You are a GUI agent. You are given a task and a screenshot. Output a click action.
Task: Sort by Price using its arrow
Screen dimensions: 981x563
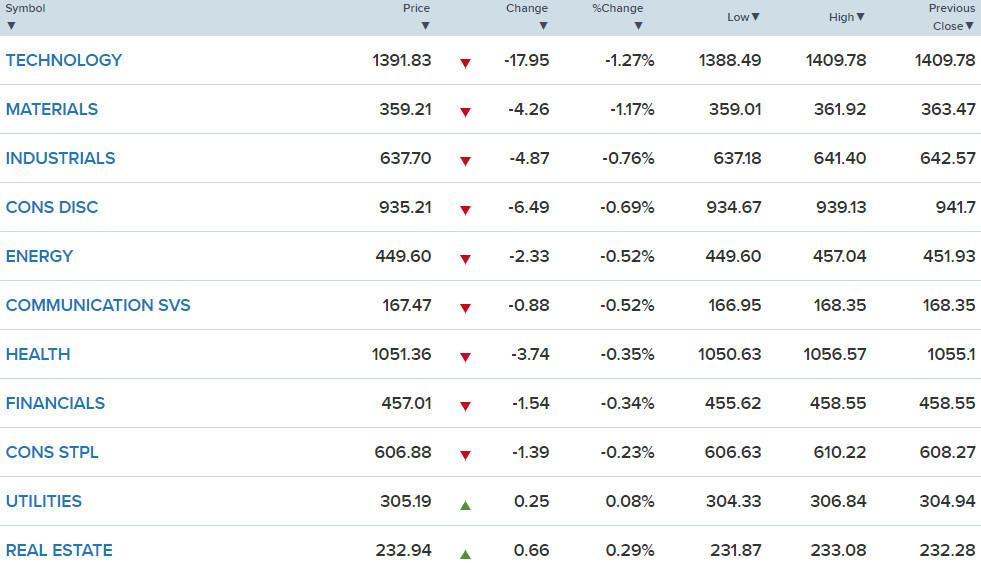coord(425,26)
